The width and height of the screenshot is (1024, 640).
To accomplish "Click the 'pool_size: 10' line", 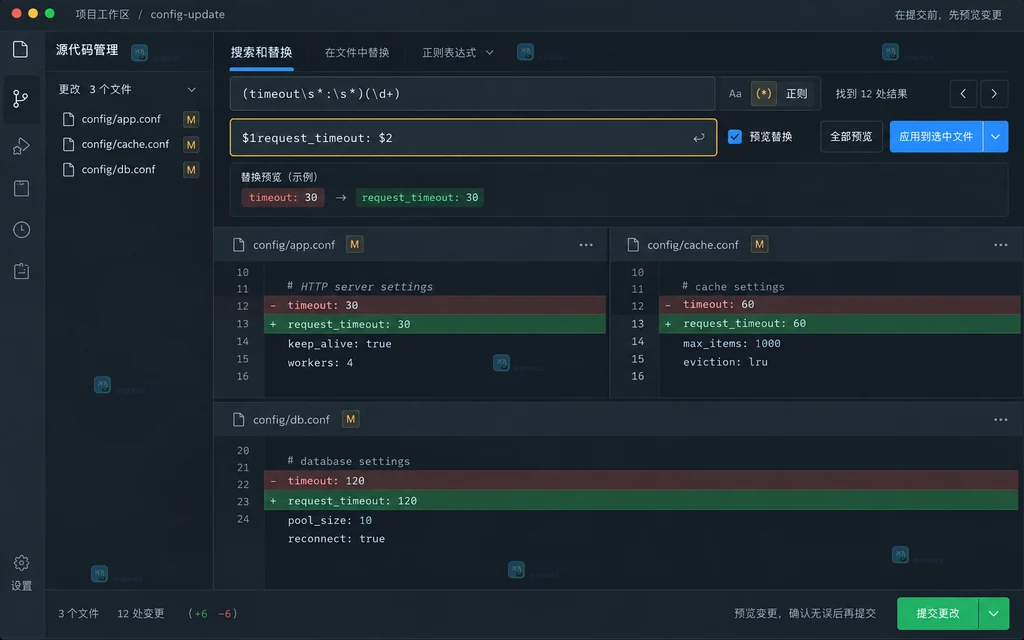I will pos(330,520).
